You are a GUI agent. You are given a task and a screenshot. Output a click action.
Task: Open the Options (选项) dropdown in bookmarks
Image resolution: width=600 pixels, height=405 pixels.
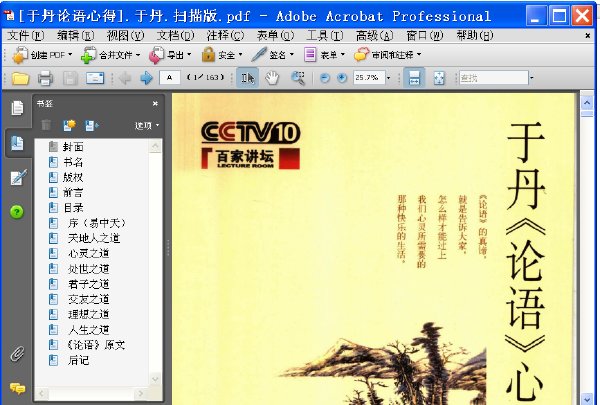[x=147, y=125]
